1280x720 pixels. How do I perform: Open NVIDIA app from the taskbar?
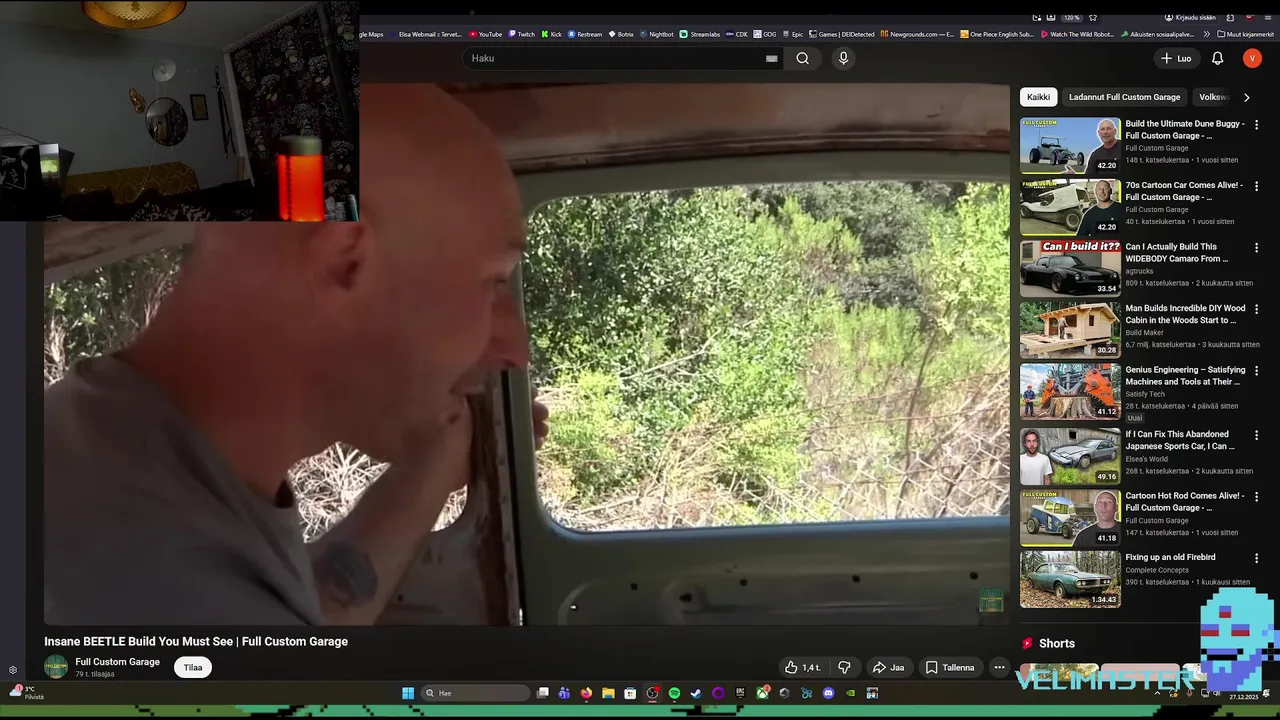coord(850,693)
